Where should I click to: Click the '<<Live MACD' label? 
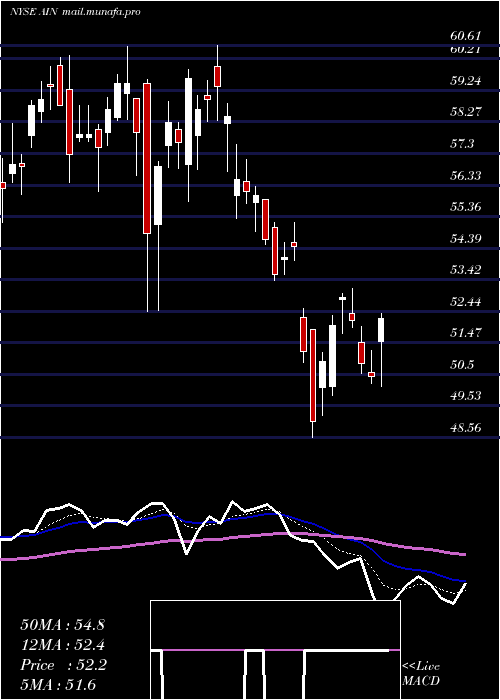coord(421,673)
